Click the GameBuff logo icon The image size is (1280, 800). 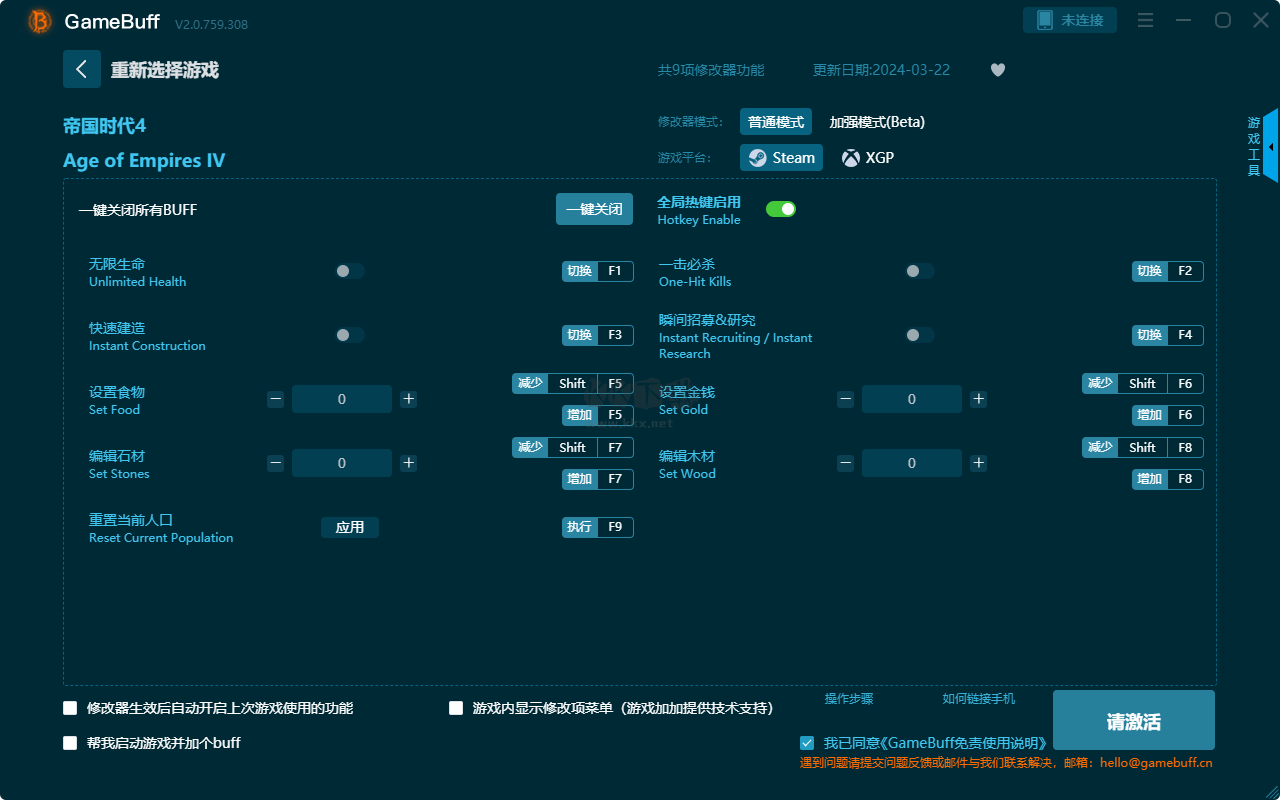(x=40, y=21)
